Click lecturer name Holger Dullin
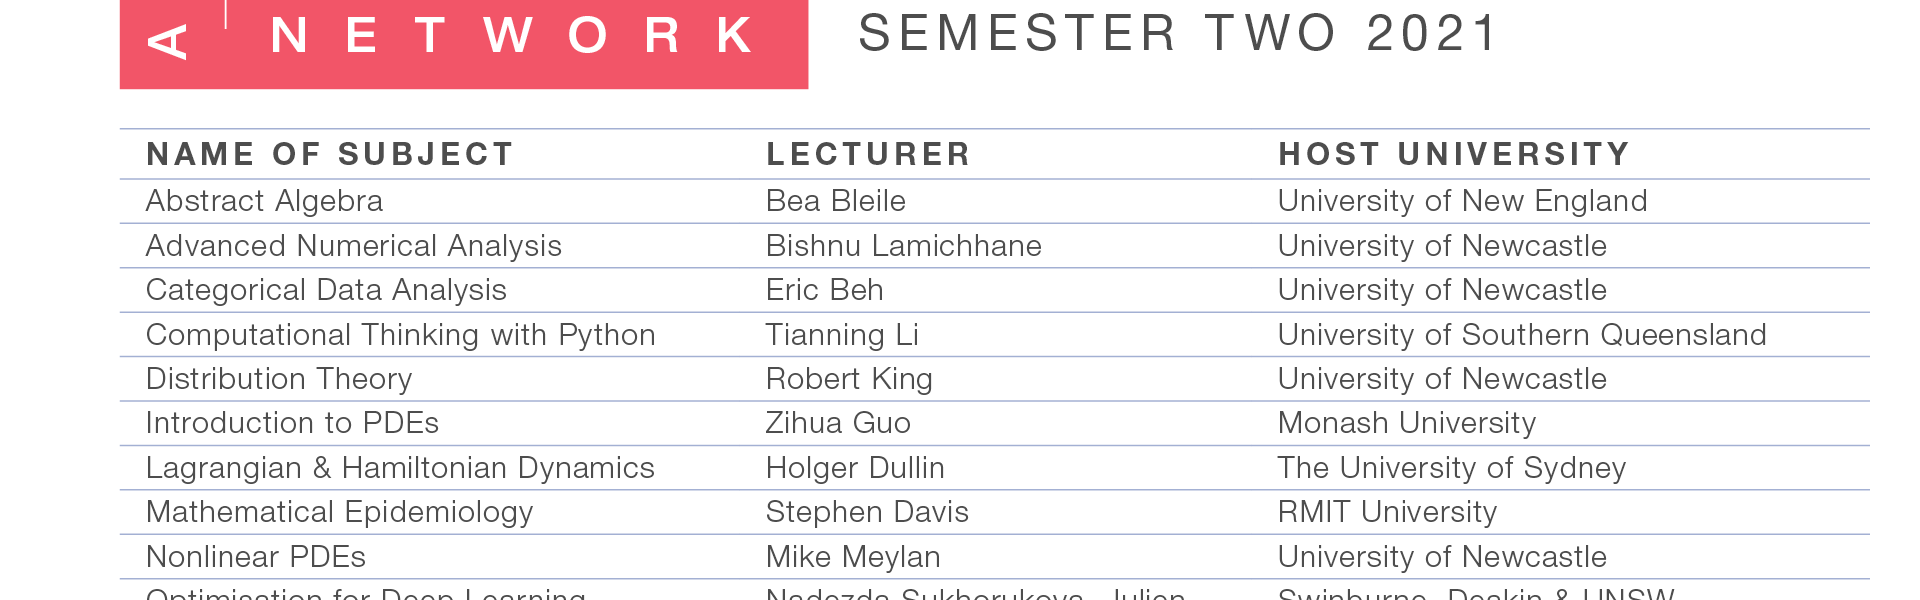 pyautogui.click(x=855, y=468)
